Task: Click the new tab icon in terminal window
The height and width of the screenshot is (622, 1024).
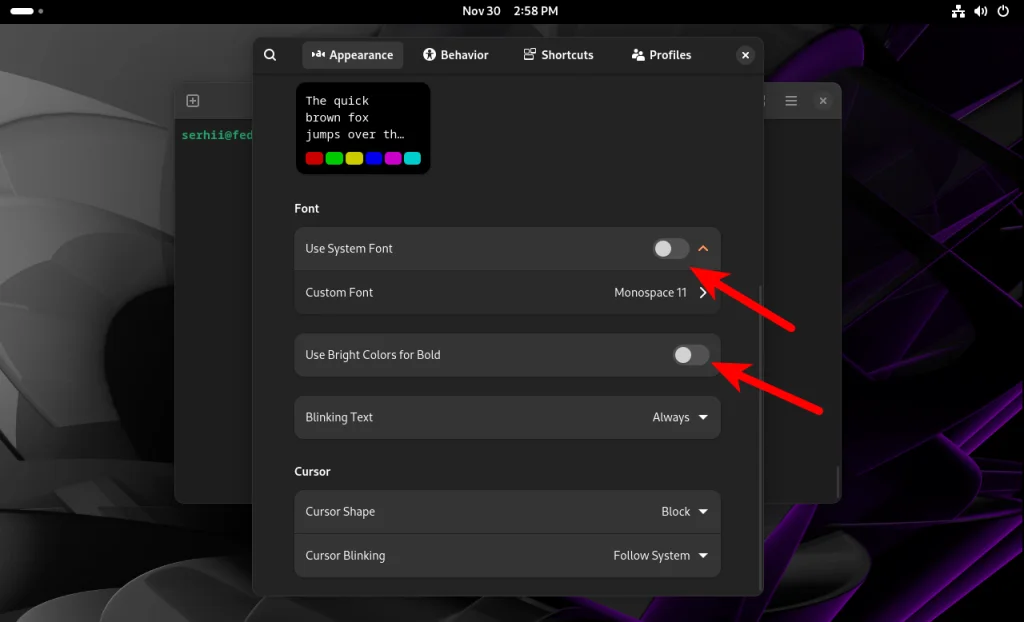Action: tap(193, 101)
